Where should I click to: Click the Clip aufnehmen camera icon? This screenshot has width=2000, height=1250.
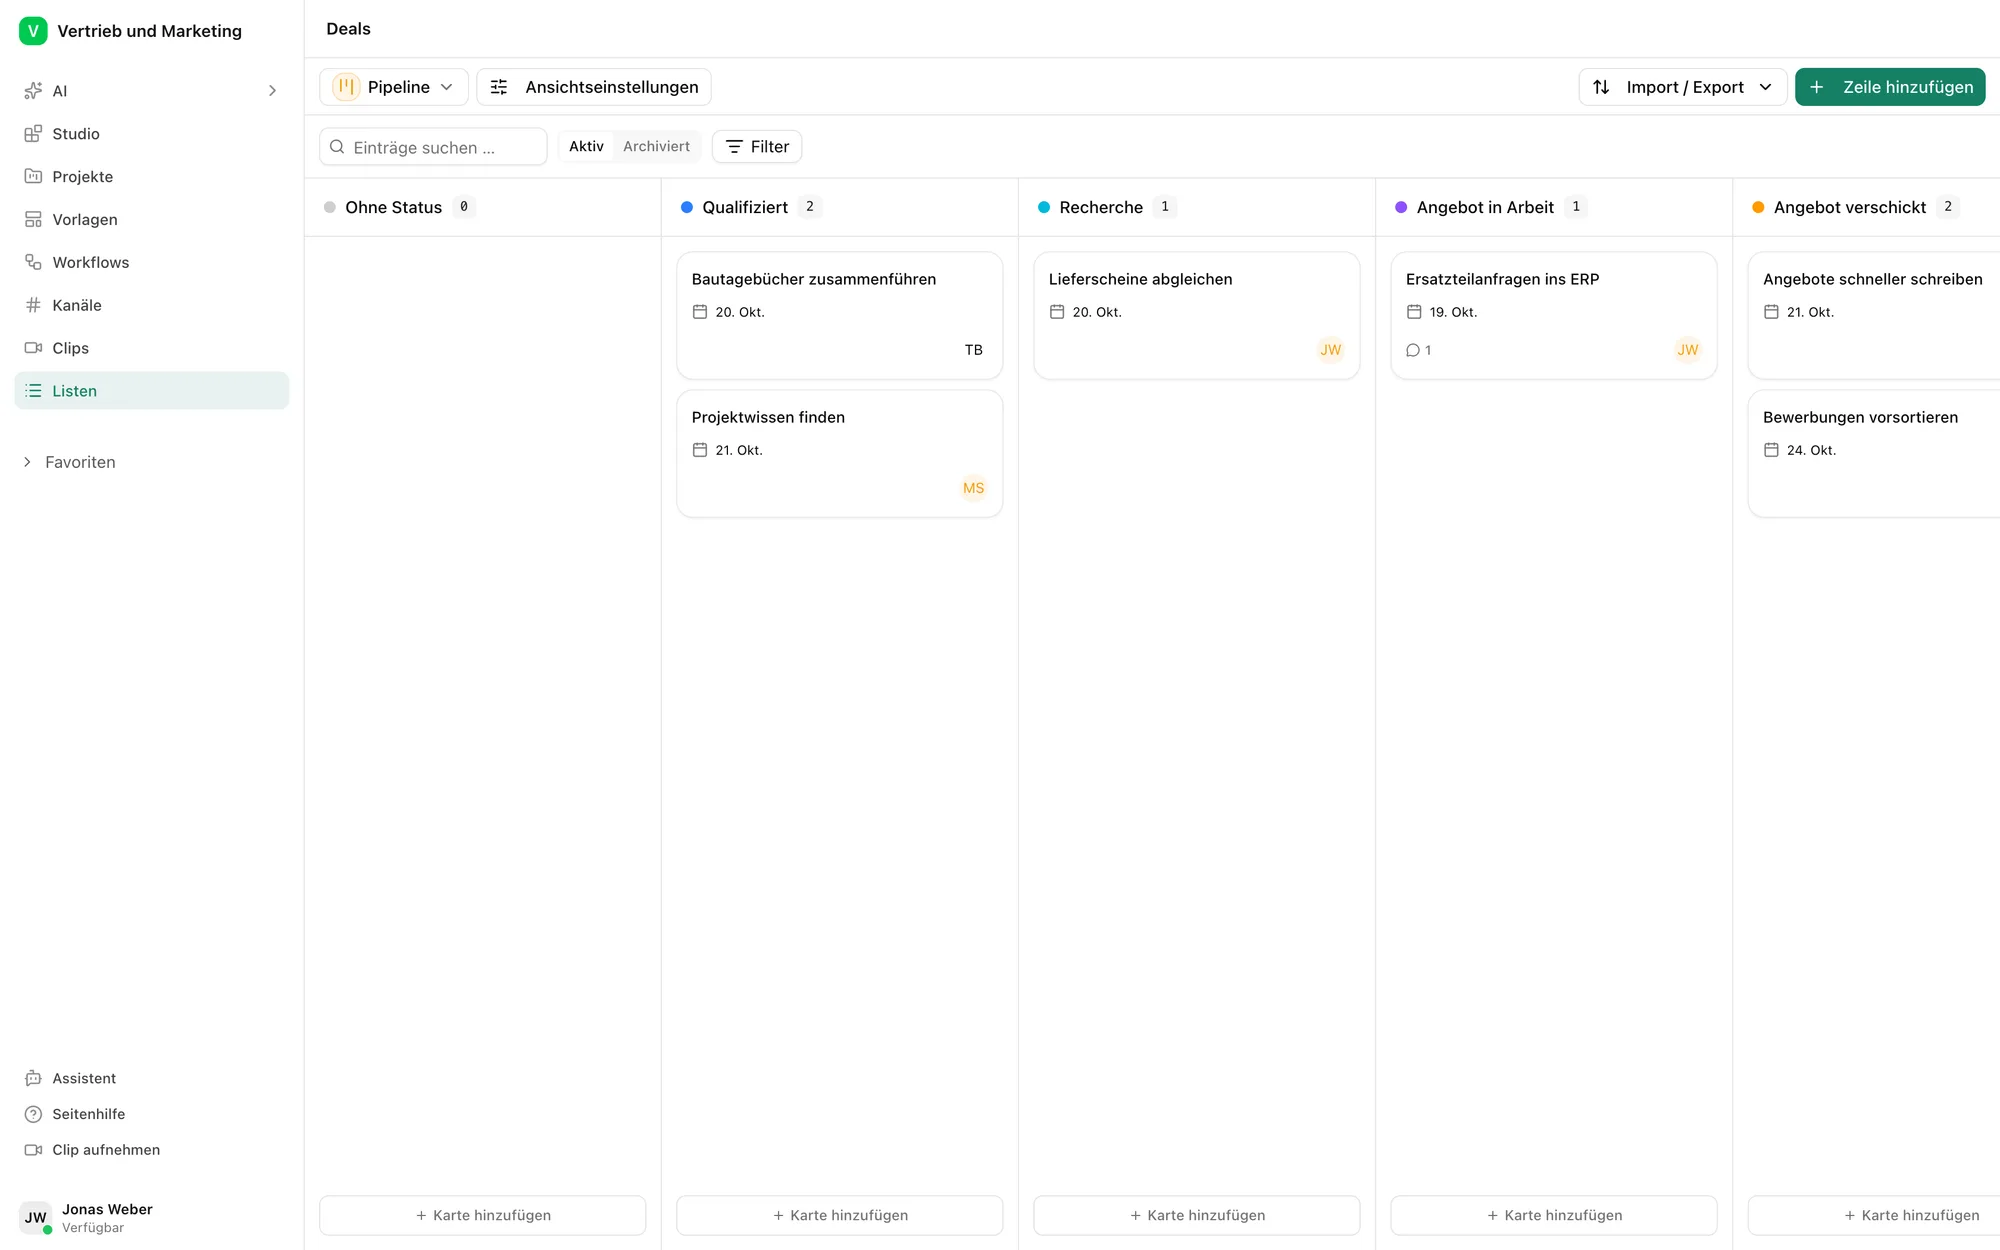coord(33,1151)
